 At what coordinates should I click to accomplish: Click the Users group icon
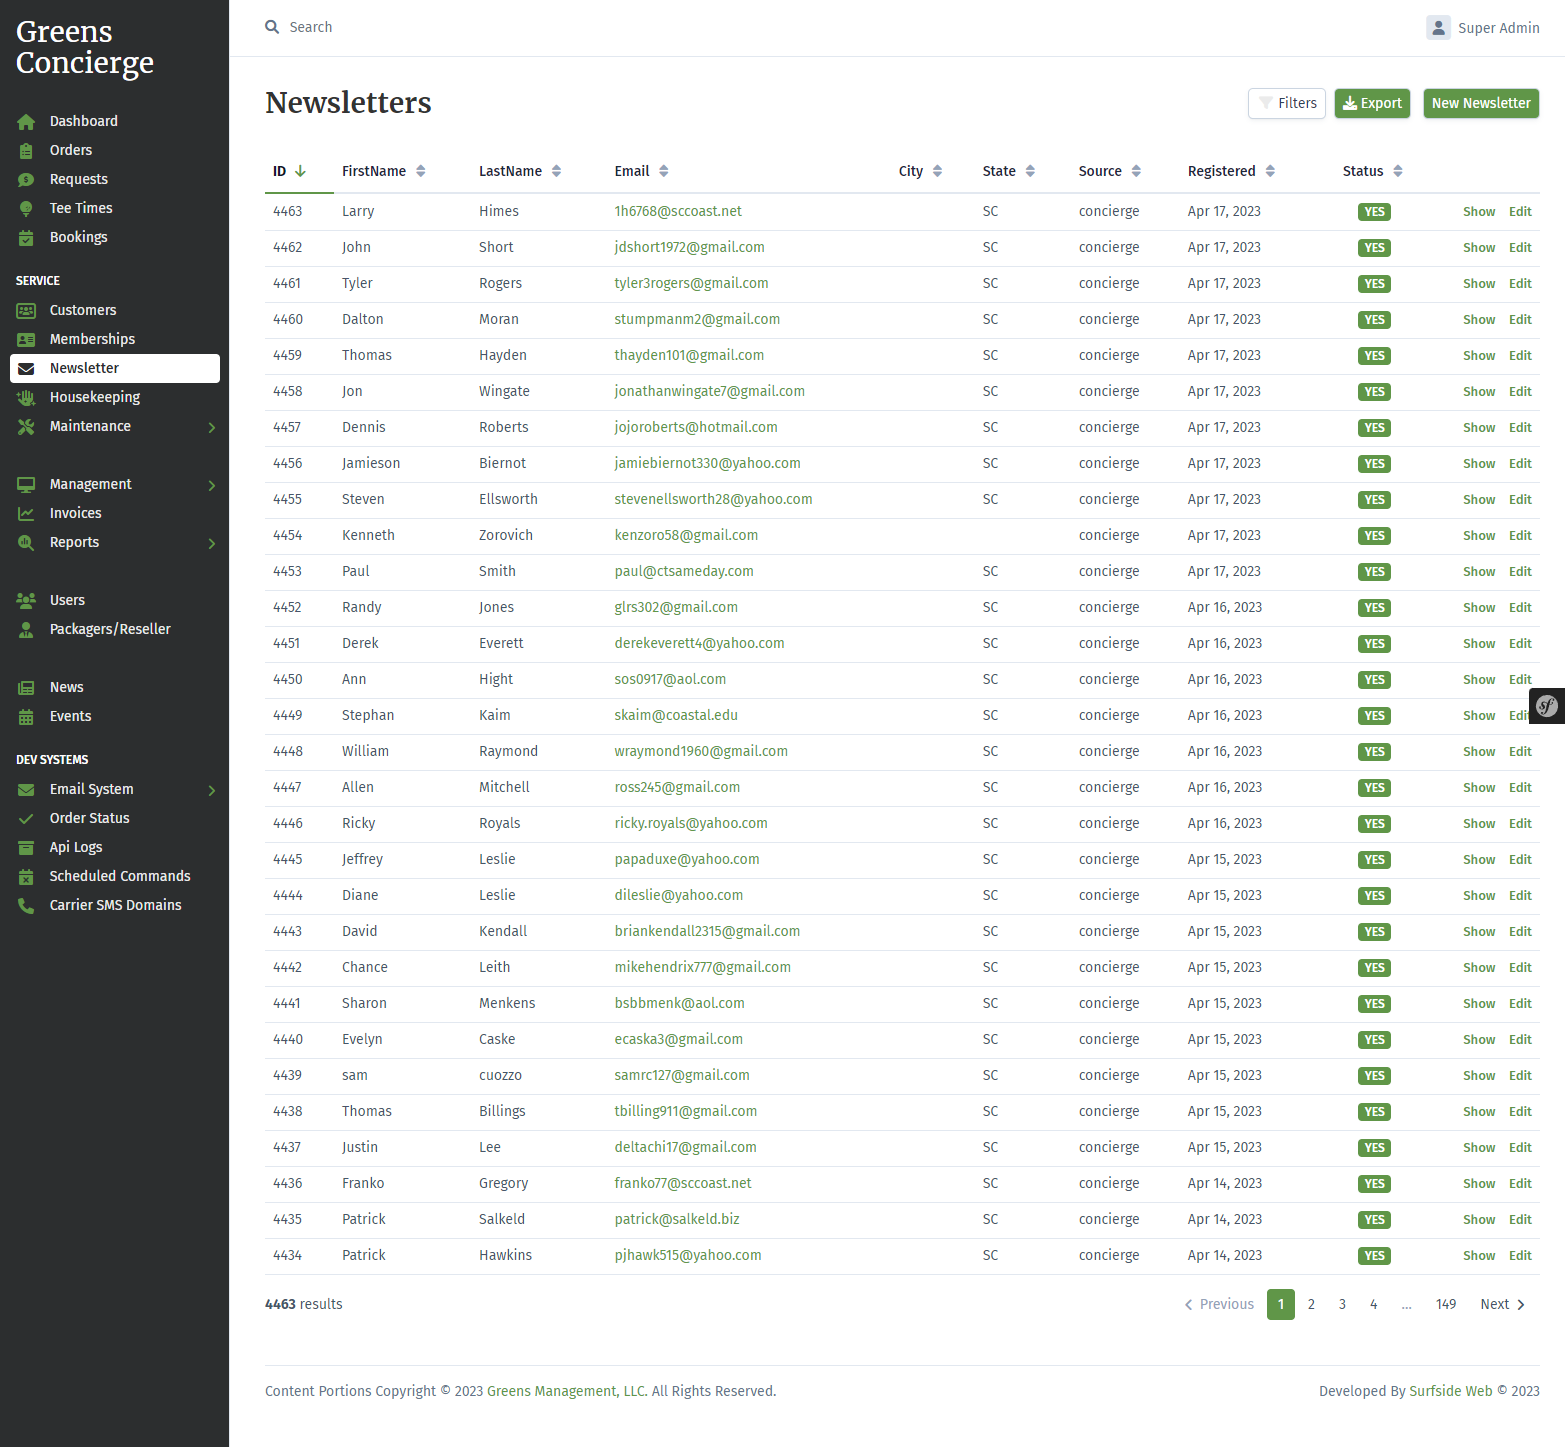click(26, 601)
